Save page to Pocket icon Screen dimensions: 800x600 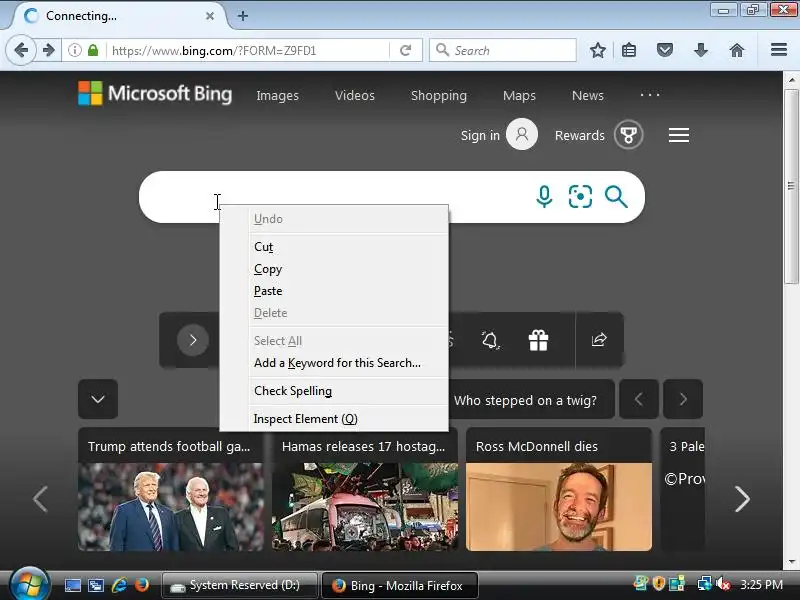[x=664, y=50]
